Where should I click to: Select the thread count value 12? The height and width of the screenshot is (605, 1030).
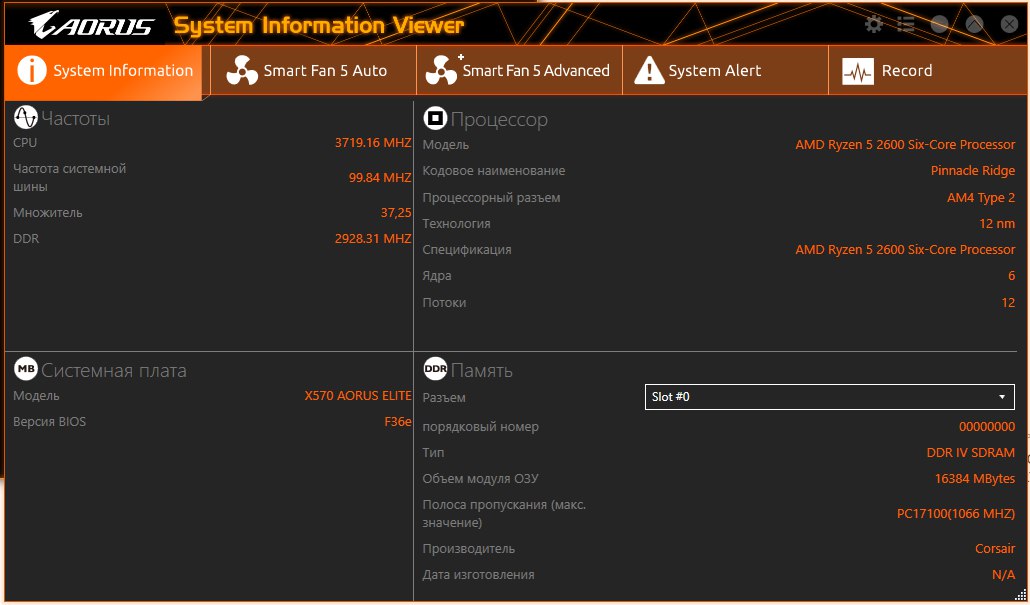1008,303
